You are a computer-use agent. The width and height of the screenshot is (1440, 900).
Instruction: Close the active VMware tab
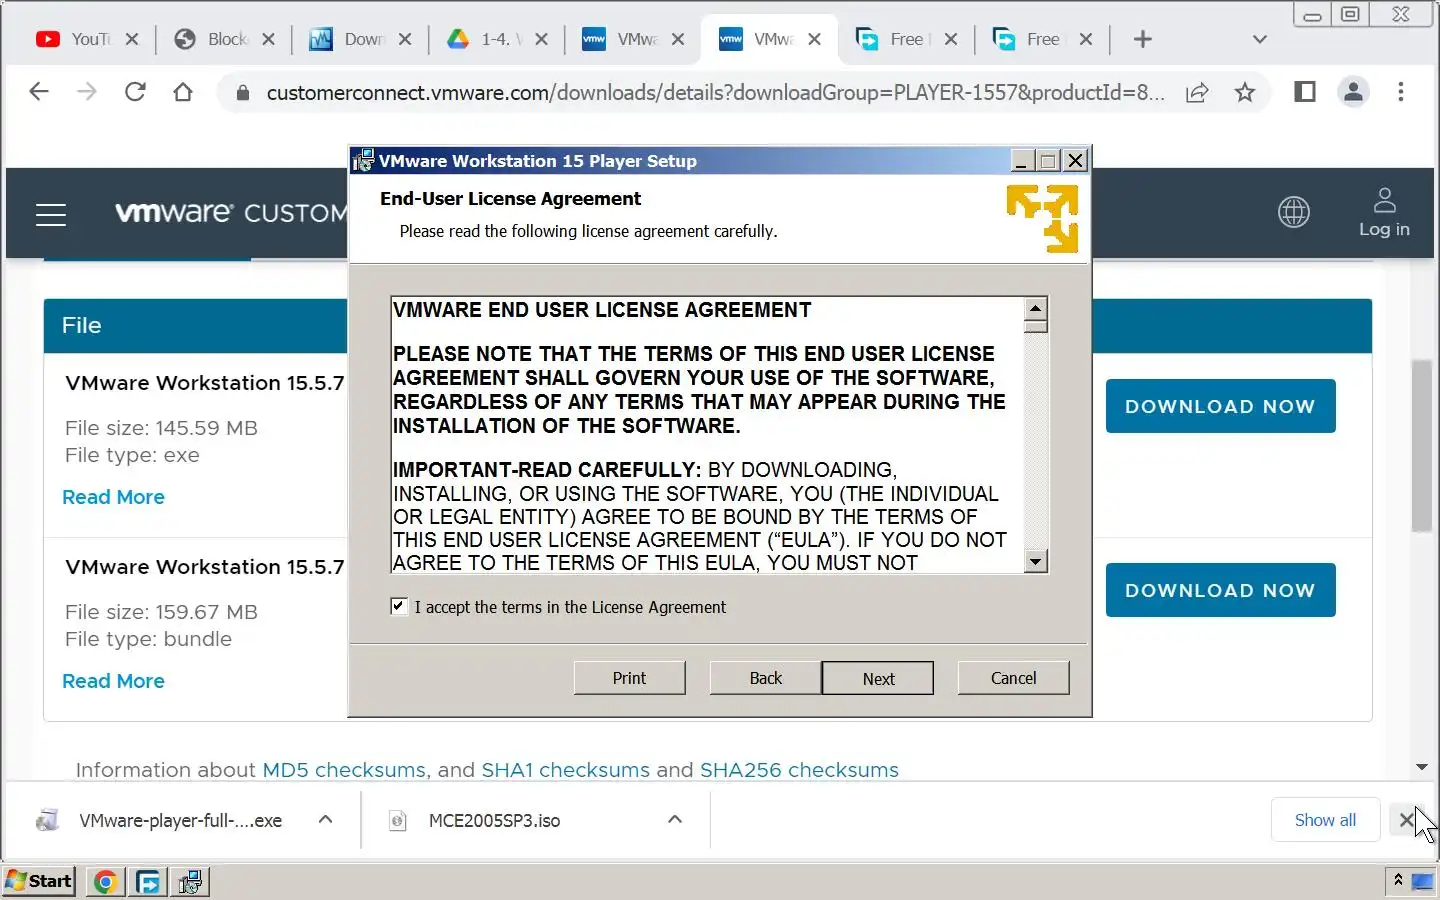[814, 39]
